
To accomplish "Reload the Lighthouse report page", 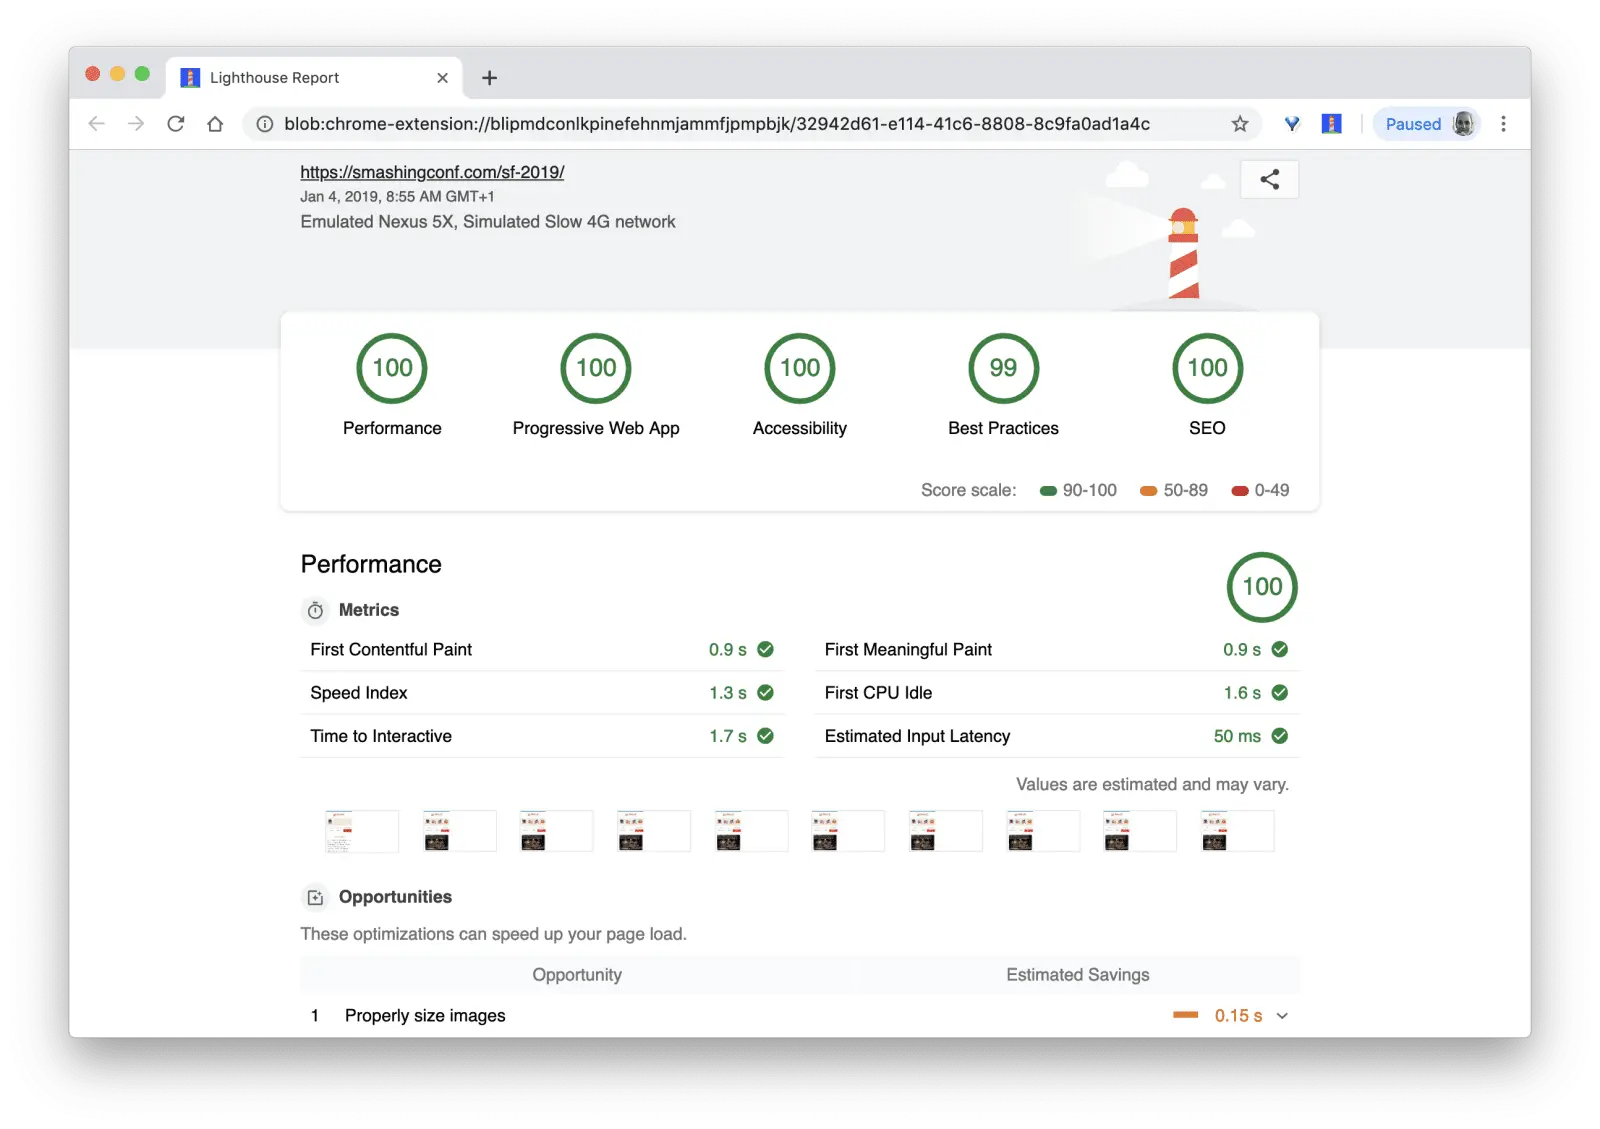I will [176, 124].
